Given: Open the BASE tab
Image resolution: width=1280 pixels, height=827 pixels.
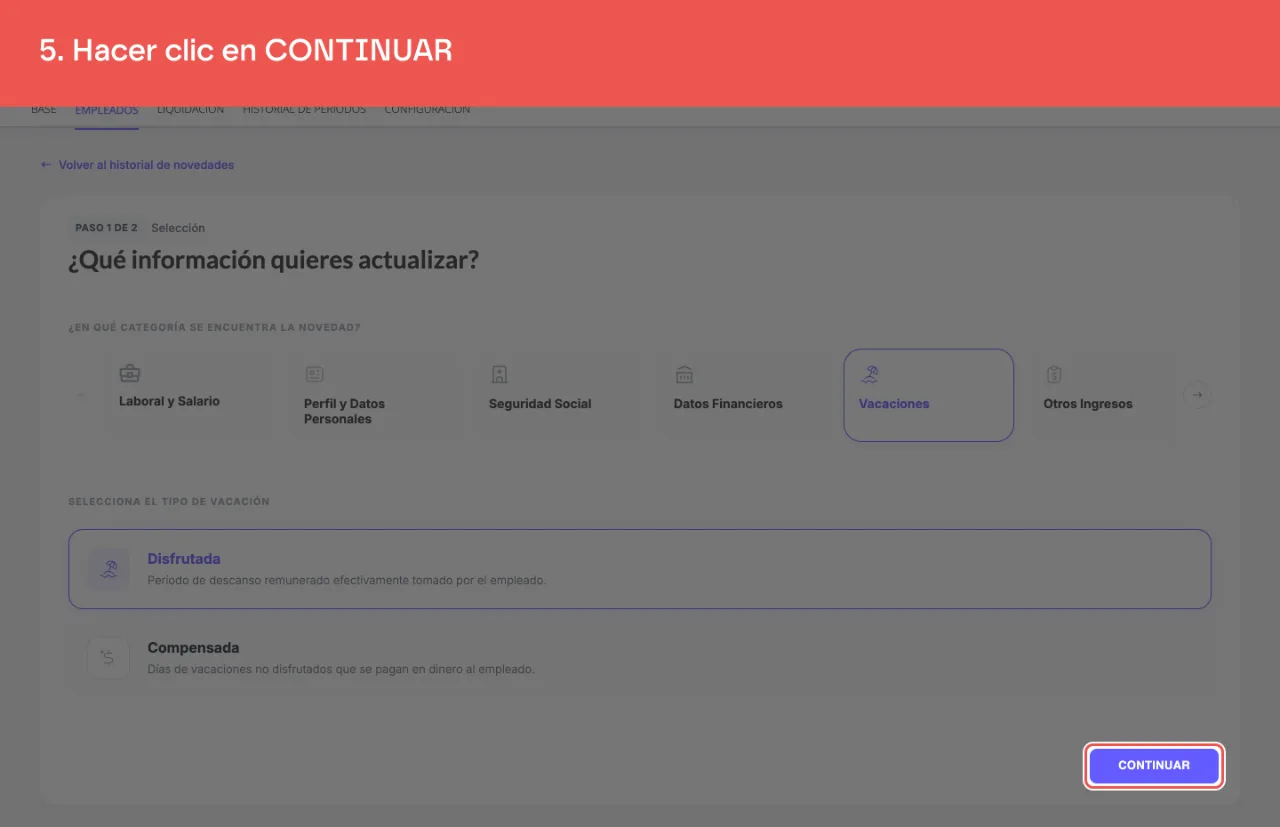Looking at the screenshot, I should pos(44,109).
